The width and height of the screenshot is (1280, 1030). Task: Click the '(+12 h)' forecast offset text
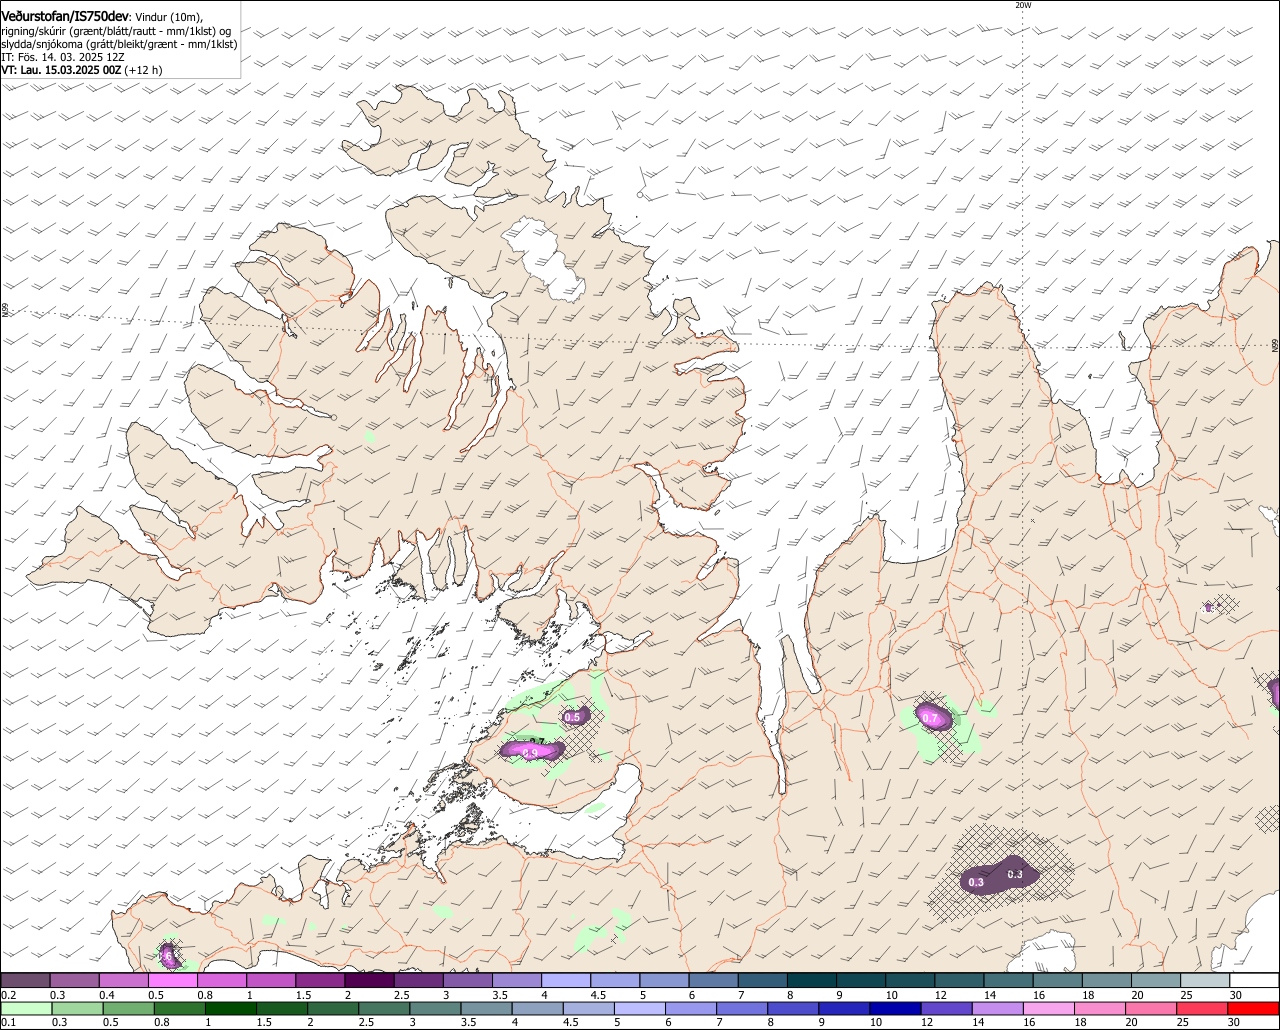(144, 70)
